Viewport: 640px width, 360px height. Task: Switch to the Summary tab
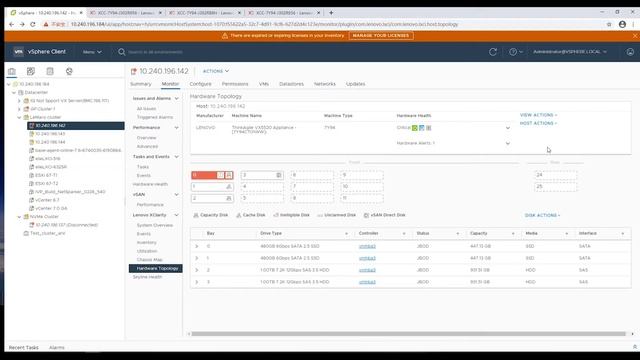point(141,84)
